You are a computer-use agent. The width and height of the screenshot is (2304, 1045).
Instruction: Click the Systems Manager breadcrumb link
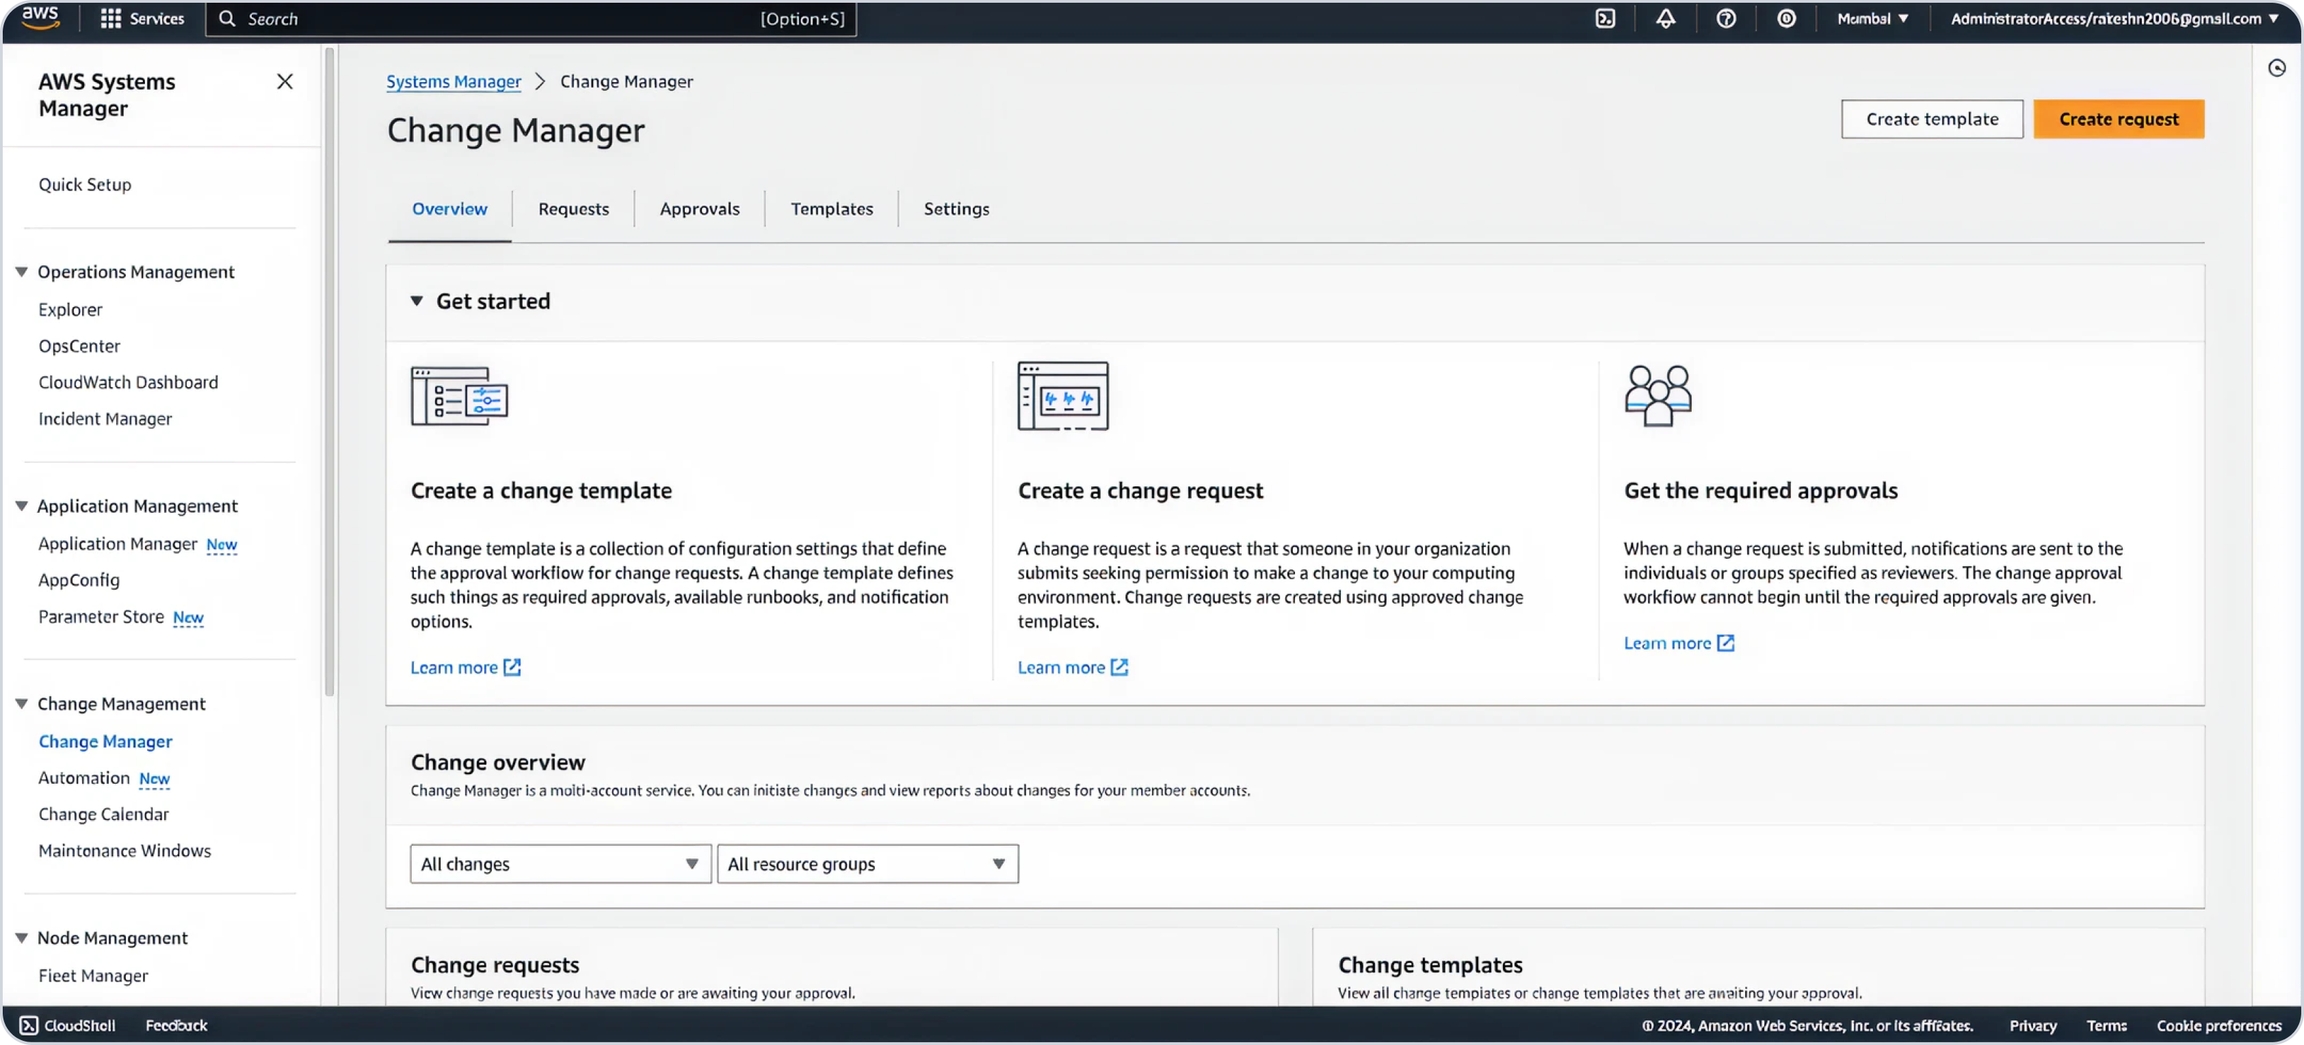coord(453,82)
